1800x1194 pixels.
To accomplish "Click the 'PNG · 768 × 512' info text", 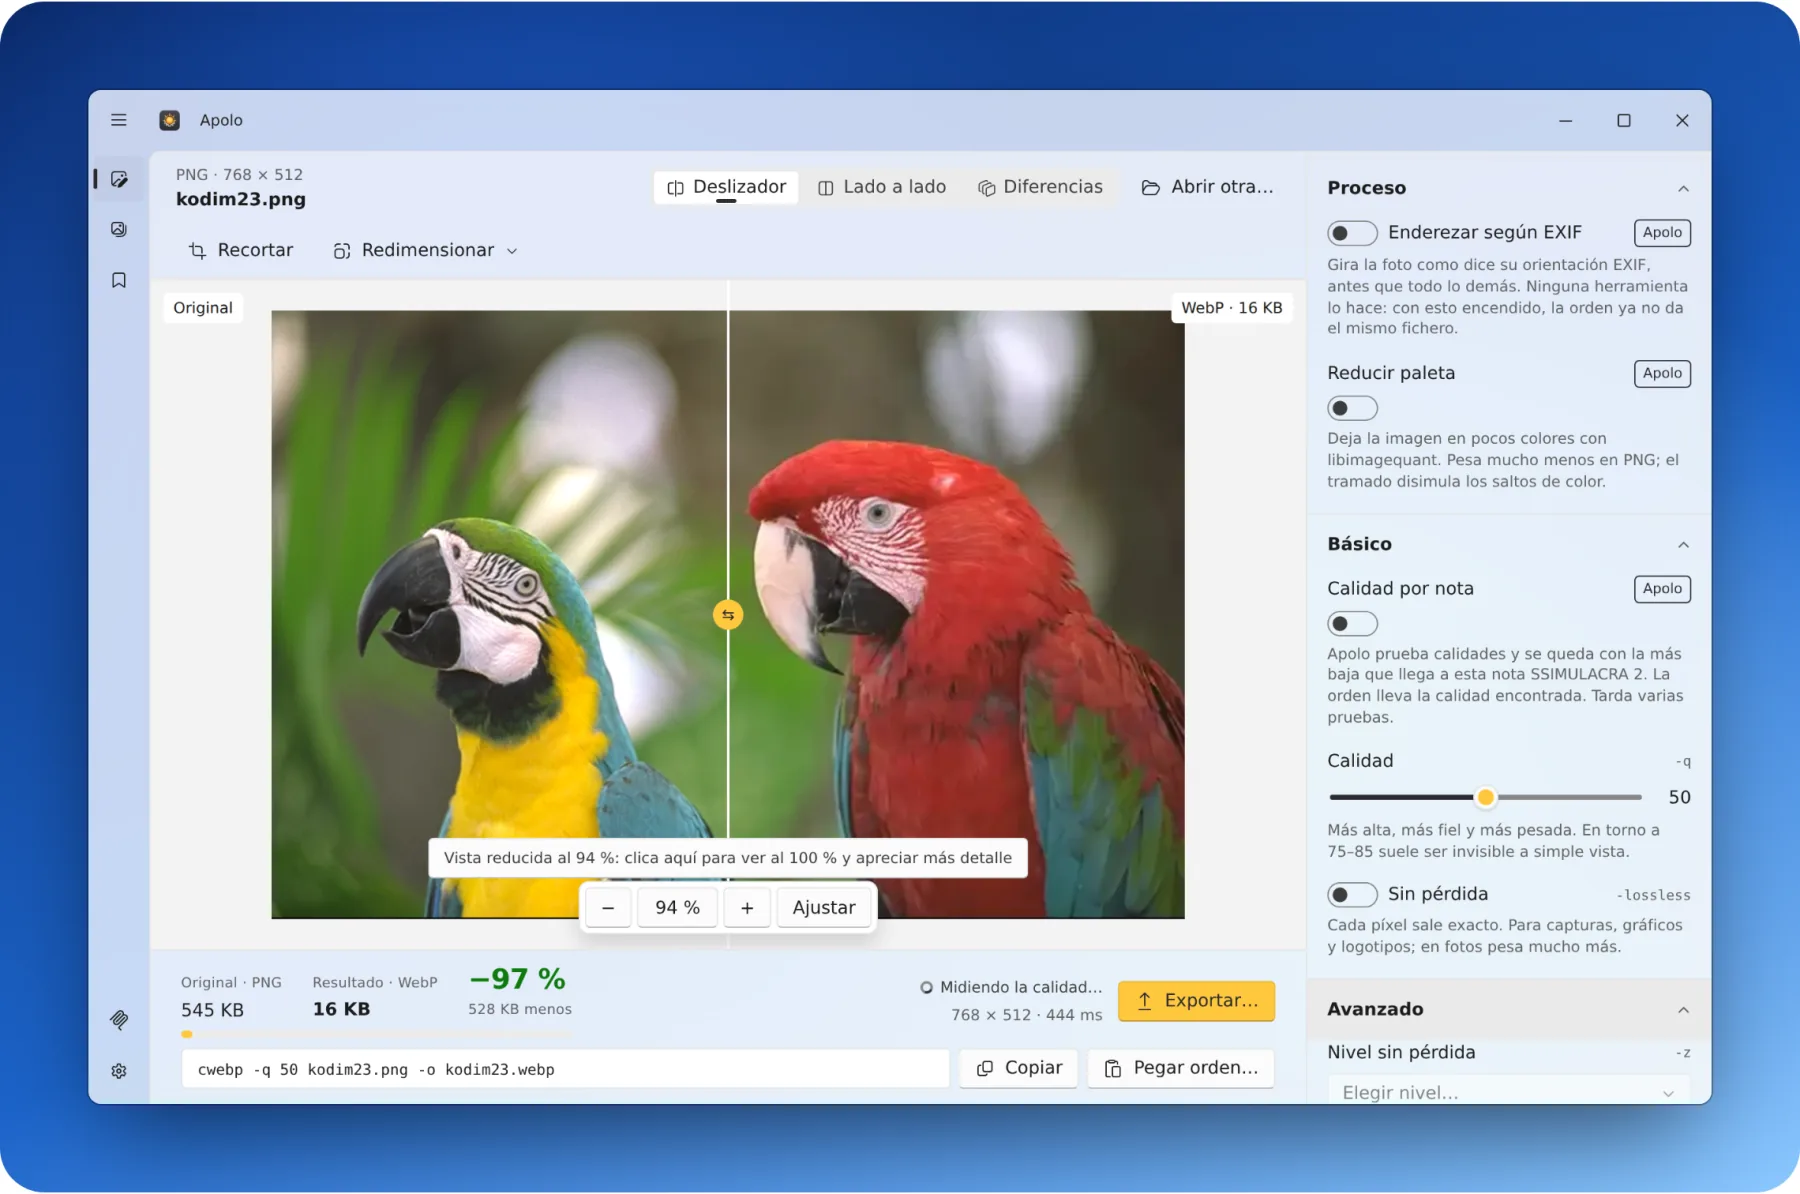I will tap(239, 175).
